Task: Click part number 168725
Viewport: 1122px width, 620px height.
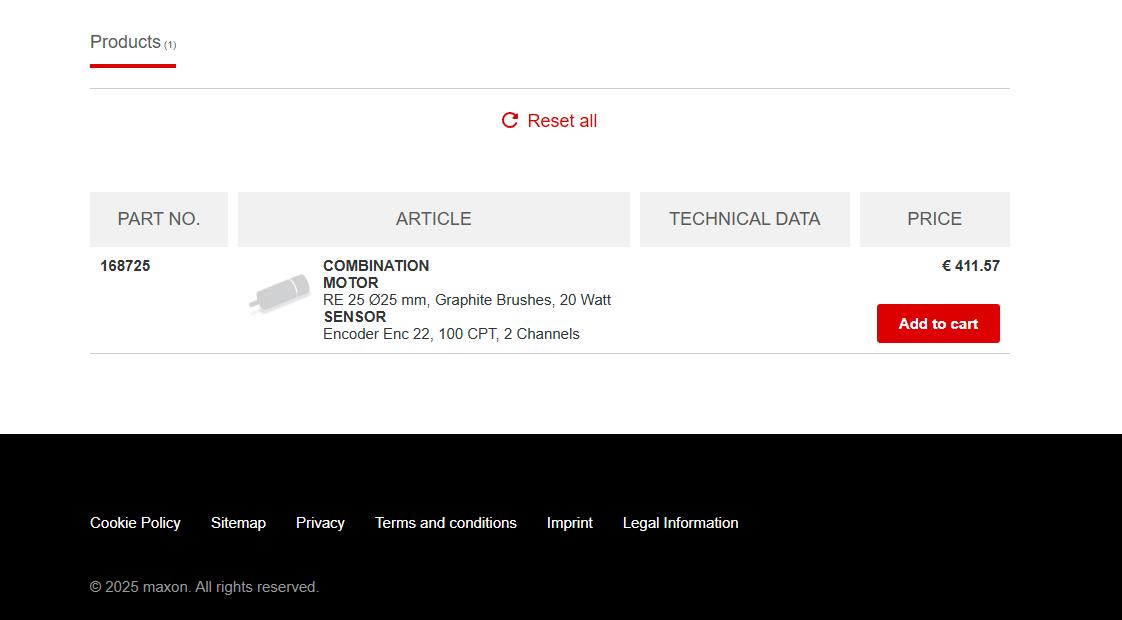Action: pyautogui.click(x=125, y=266)
